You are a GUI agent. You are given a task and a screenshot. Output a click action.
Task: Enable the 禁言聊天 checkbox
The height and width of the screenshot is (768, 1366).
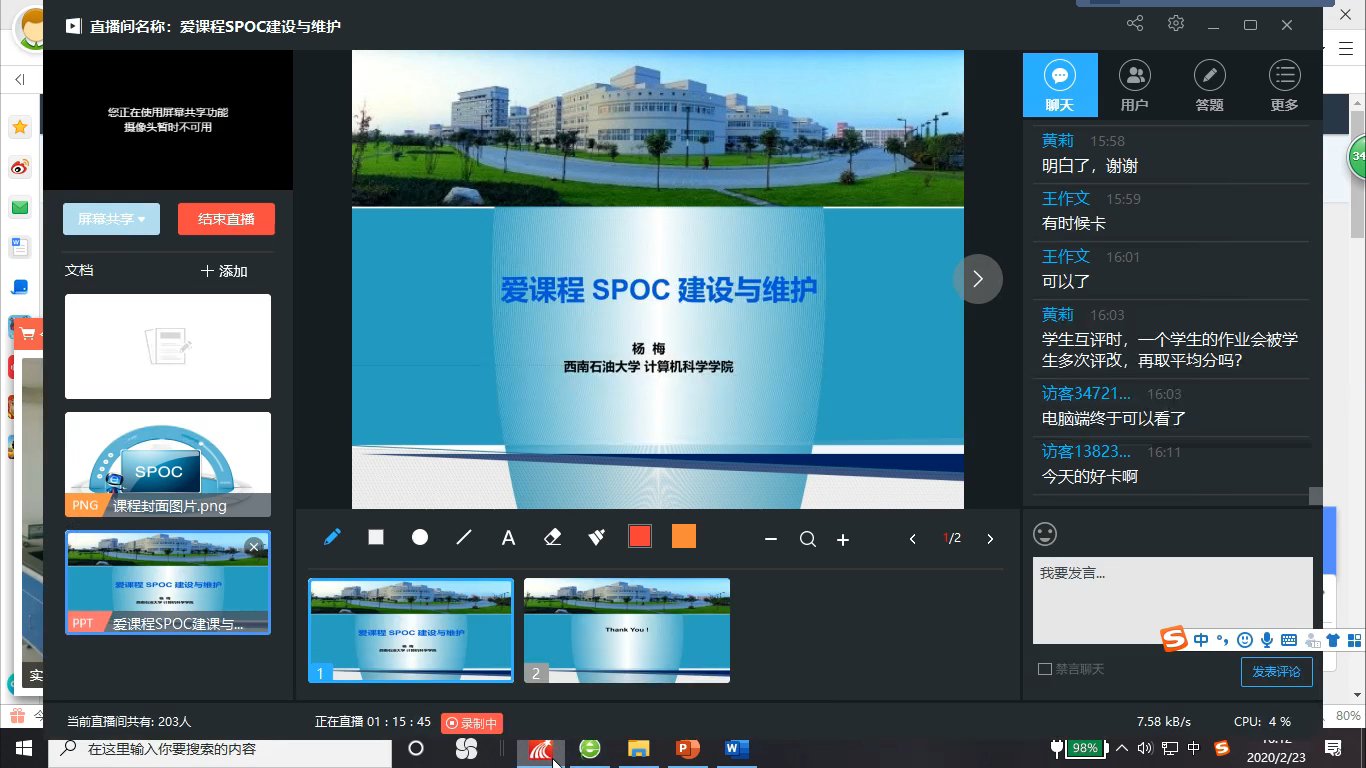pyautogui.click(x=1045, y=669)
